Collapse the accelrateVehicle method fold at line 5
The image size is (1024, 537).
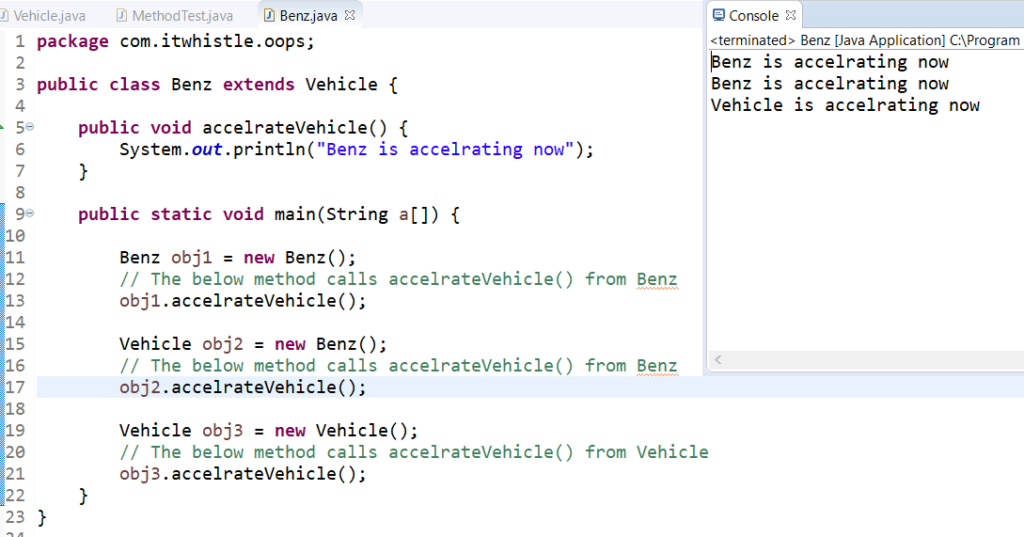(x=29, y=128)
